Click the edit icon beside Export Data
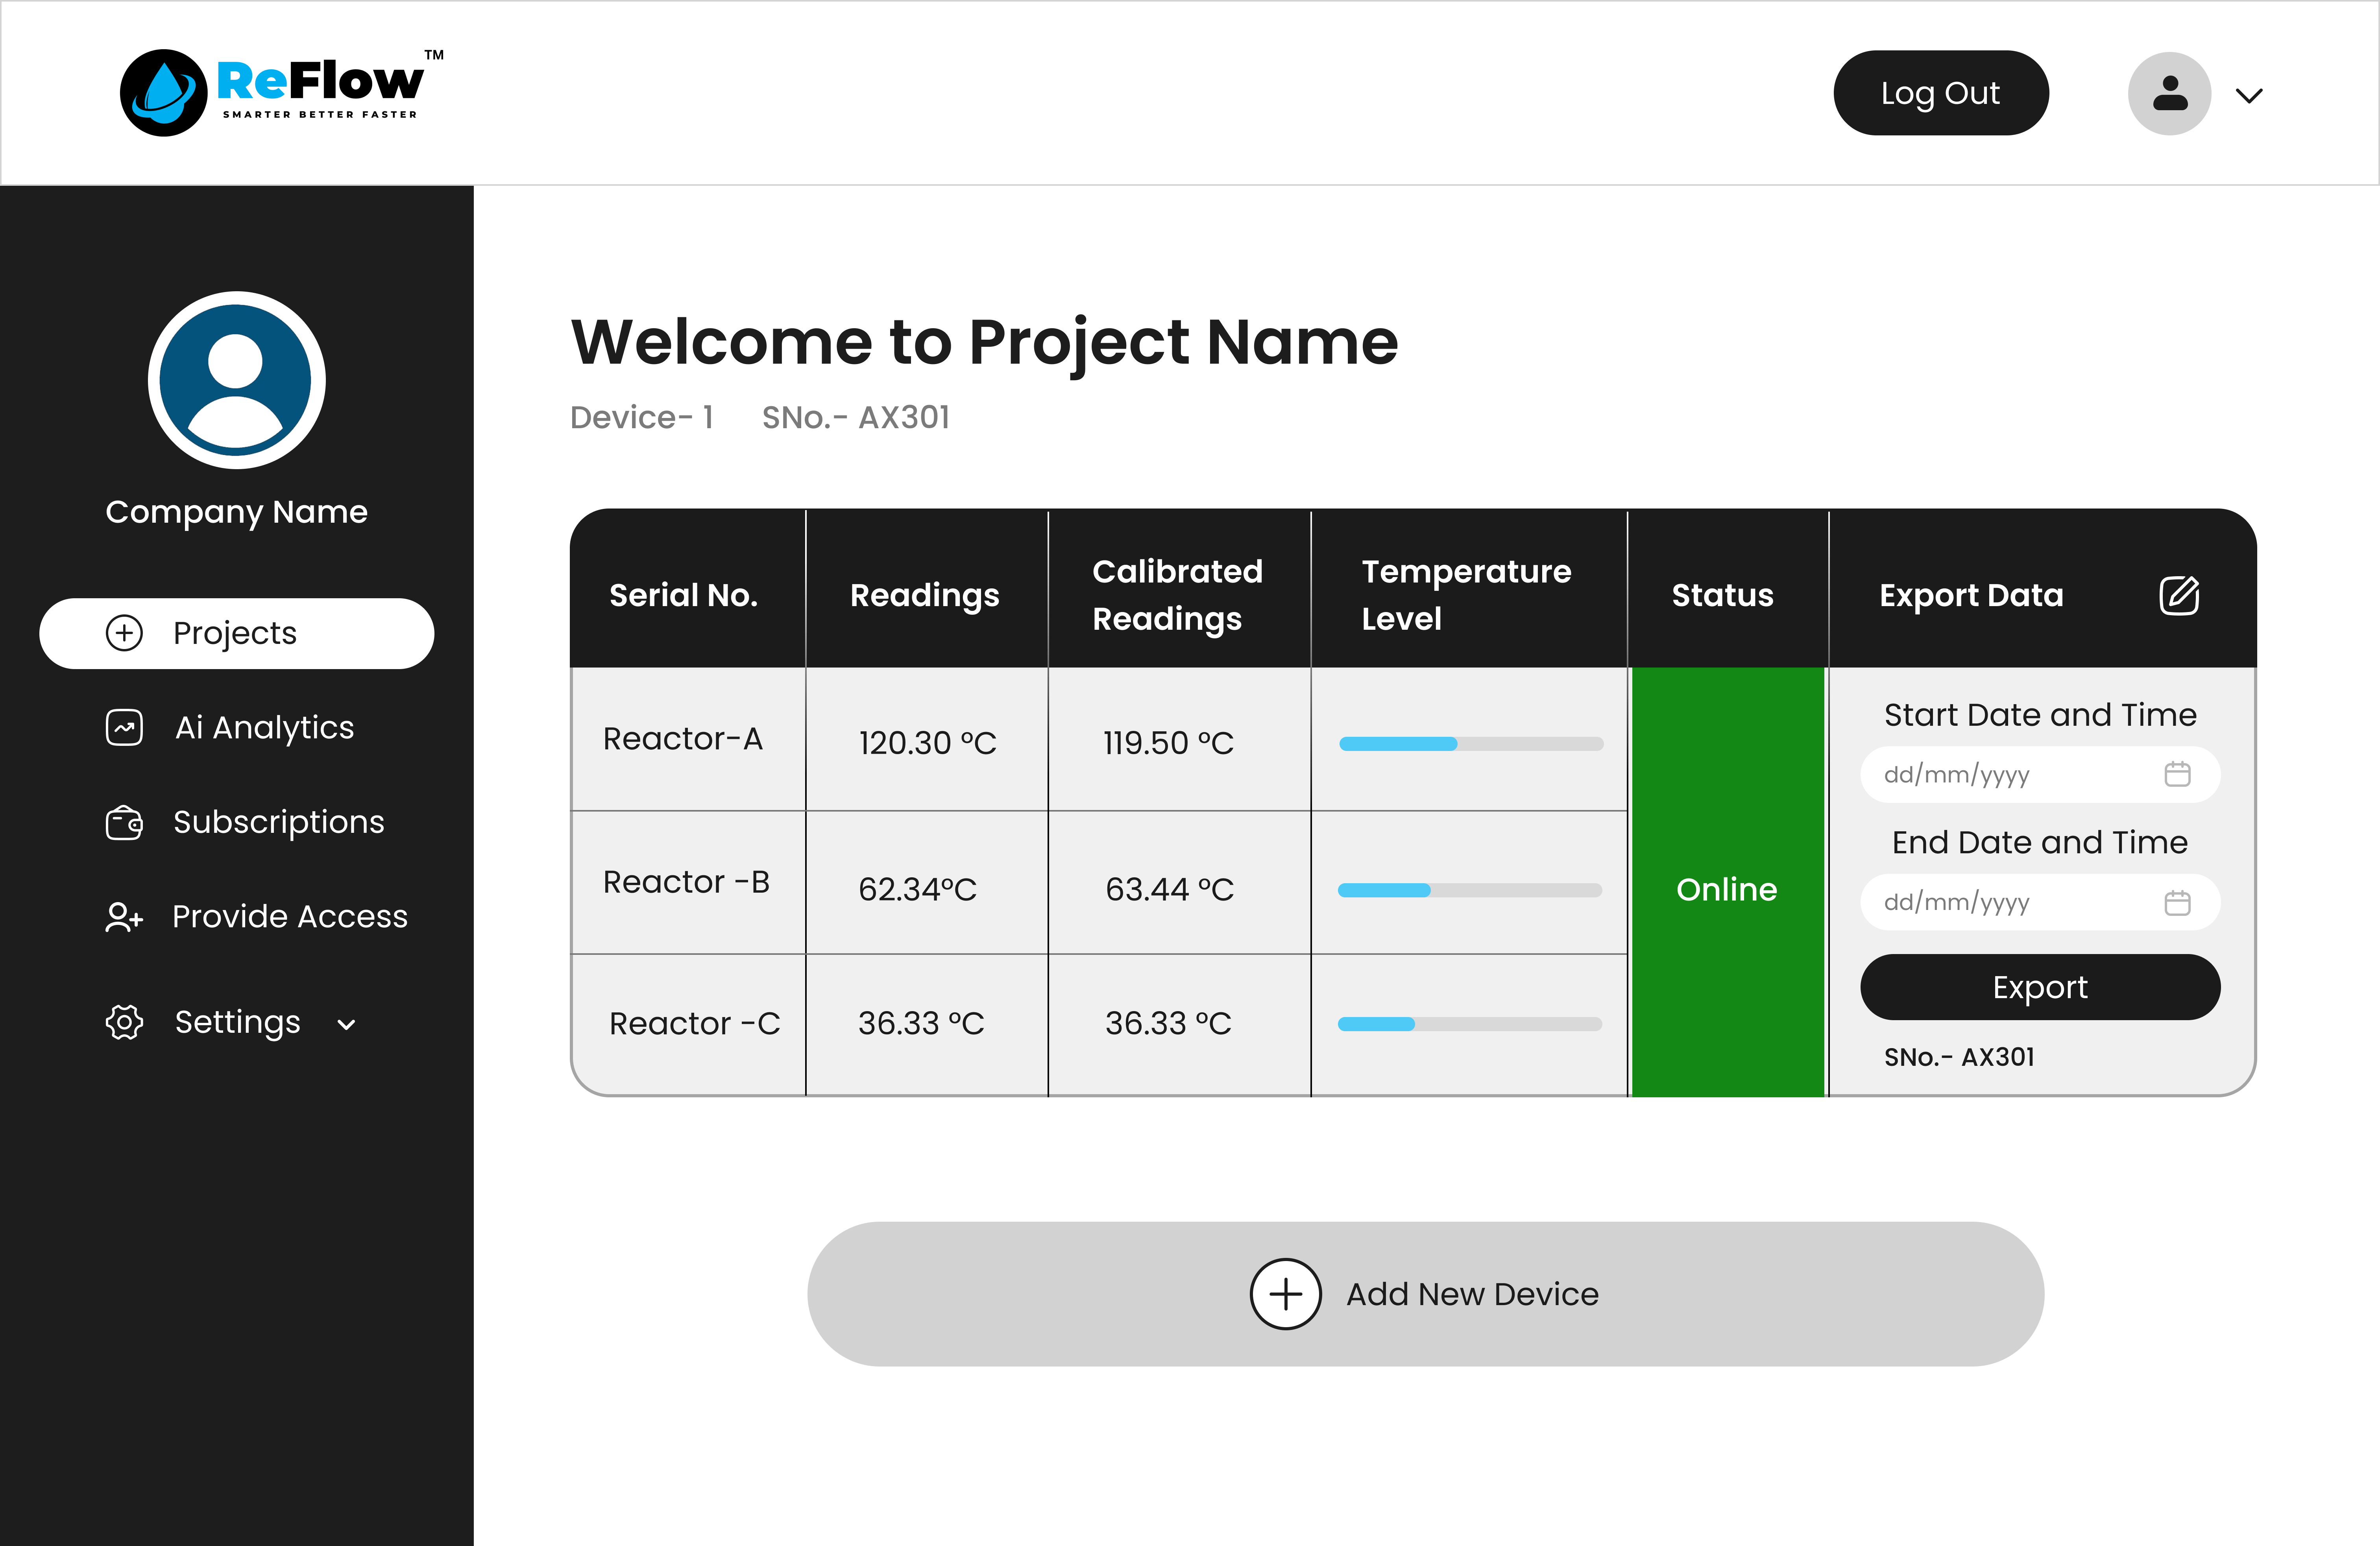Viewport: 2380px width, 1546px height. coord(2178,595)
